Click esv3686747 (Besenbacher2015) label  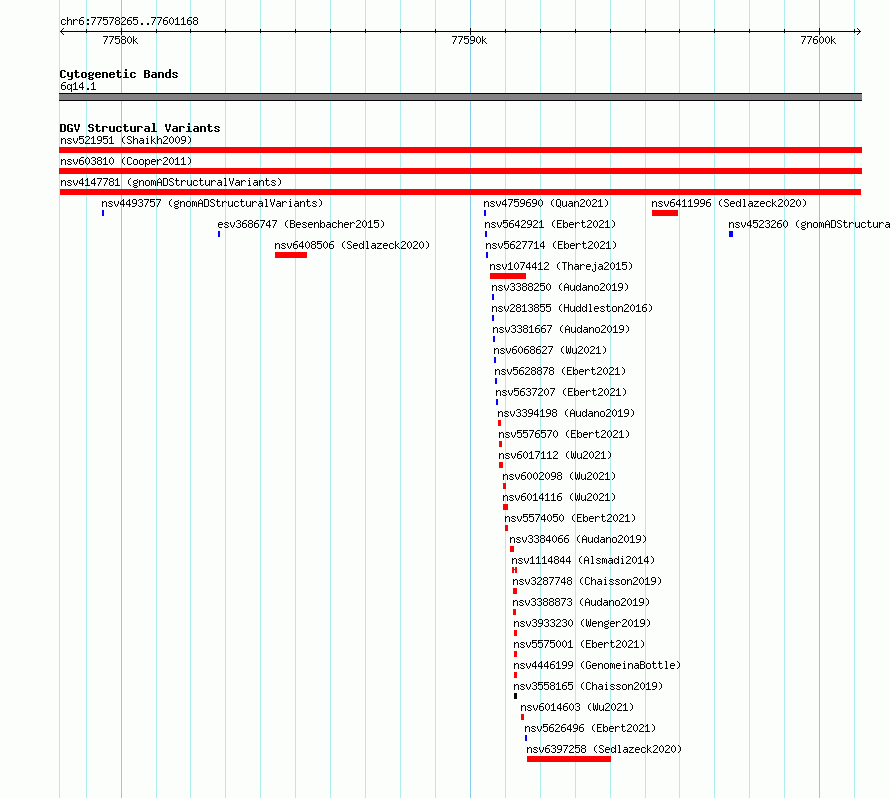(x=301, y=224)
